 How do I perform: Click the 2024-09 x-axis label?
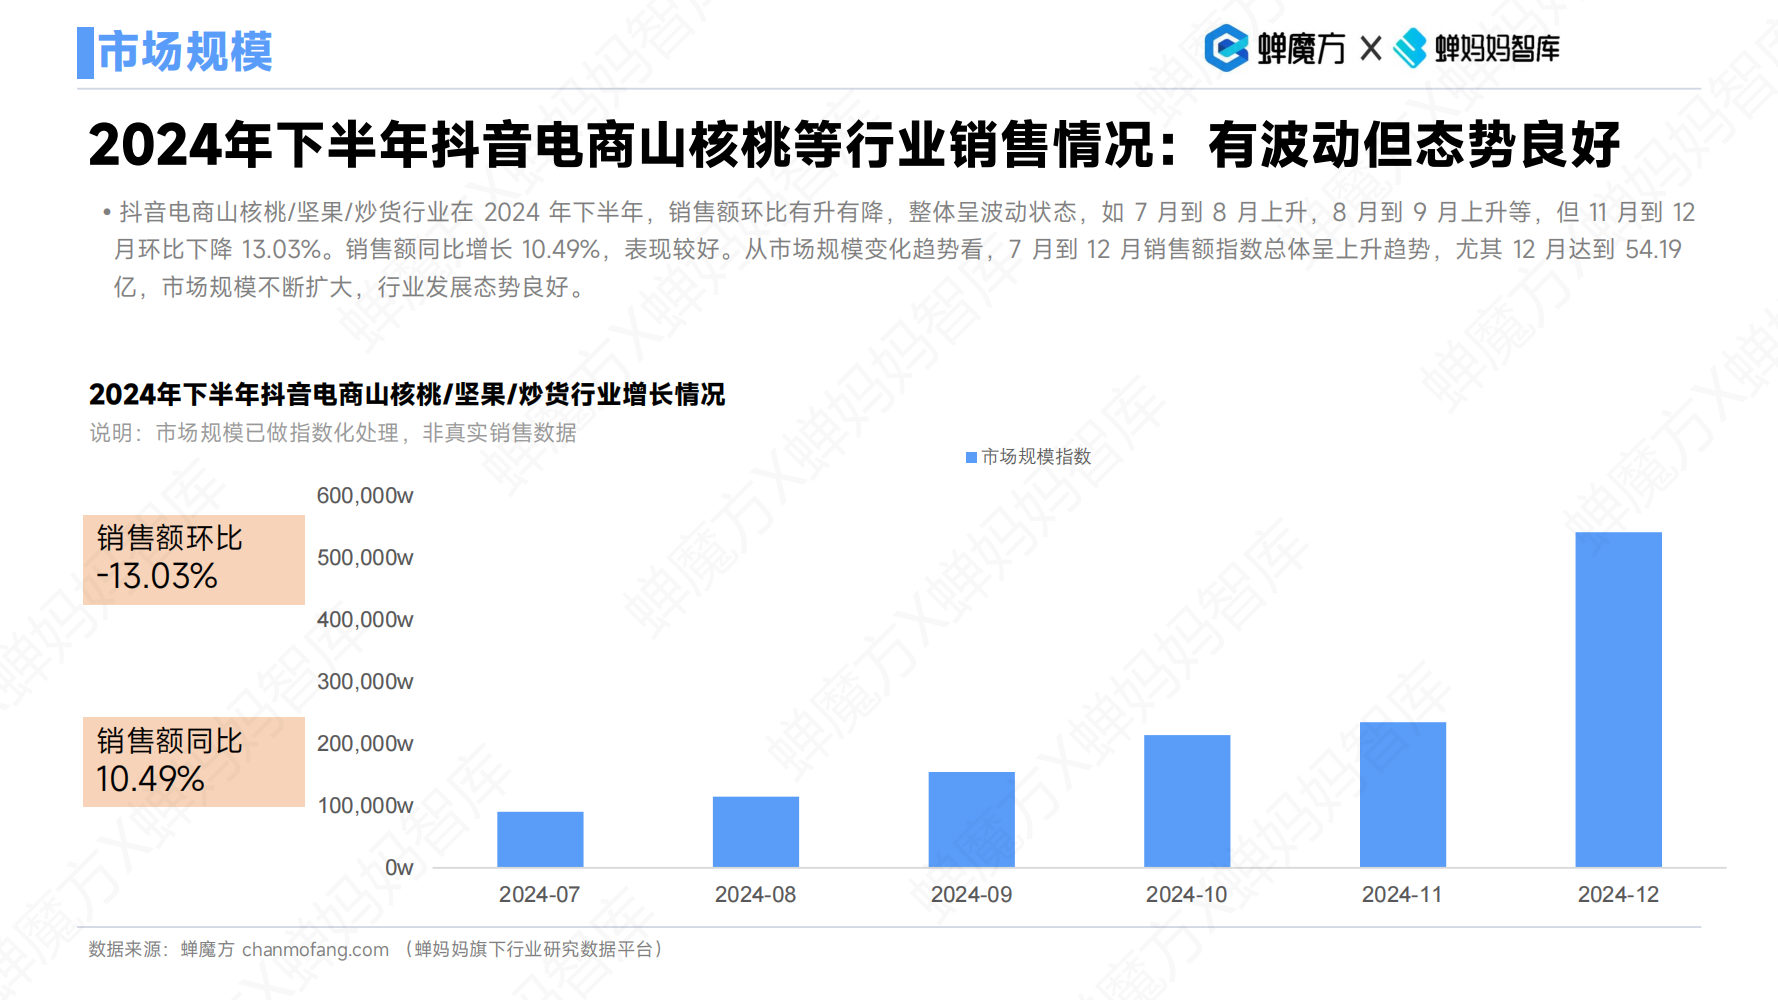coord(972,895)
